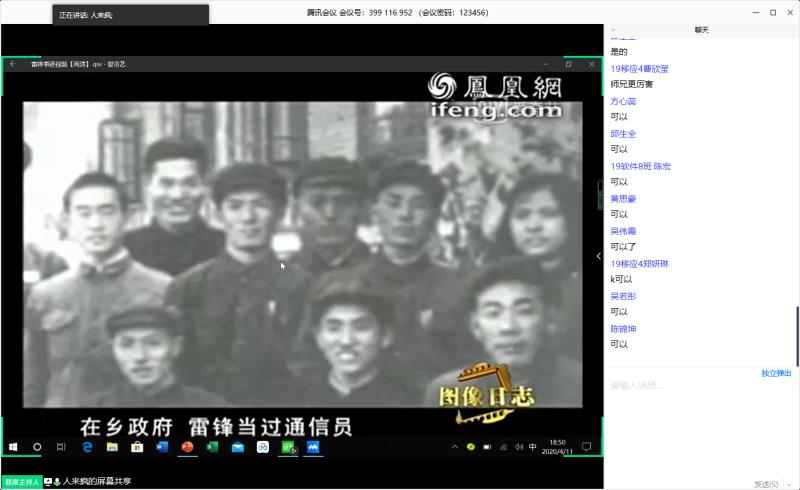Image resolution: width=800 pixels, height=490 pixels.
Task: Click the battery tray icon
Action: [x=487, y=447]
